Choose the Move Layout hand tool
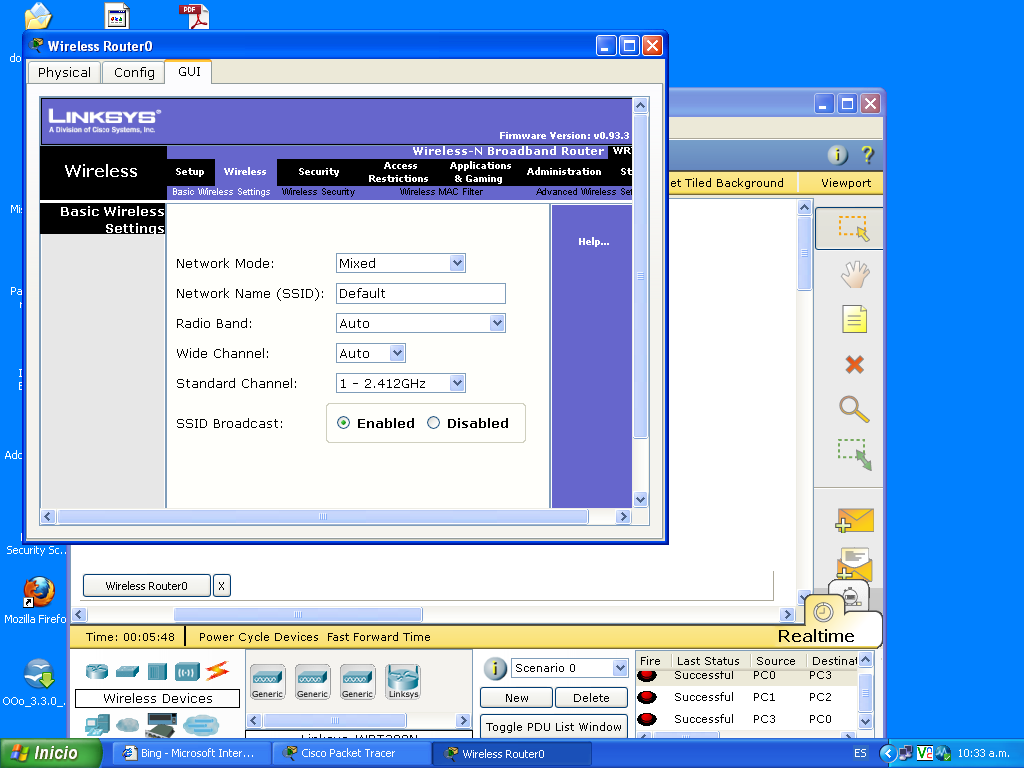 854,274
